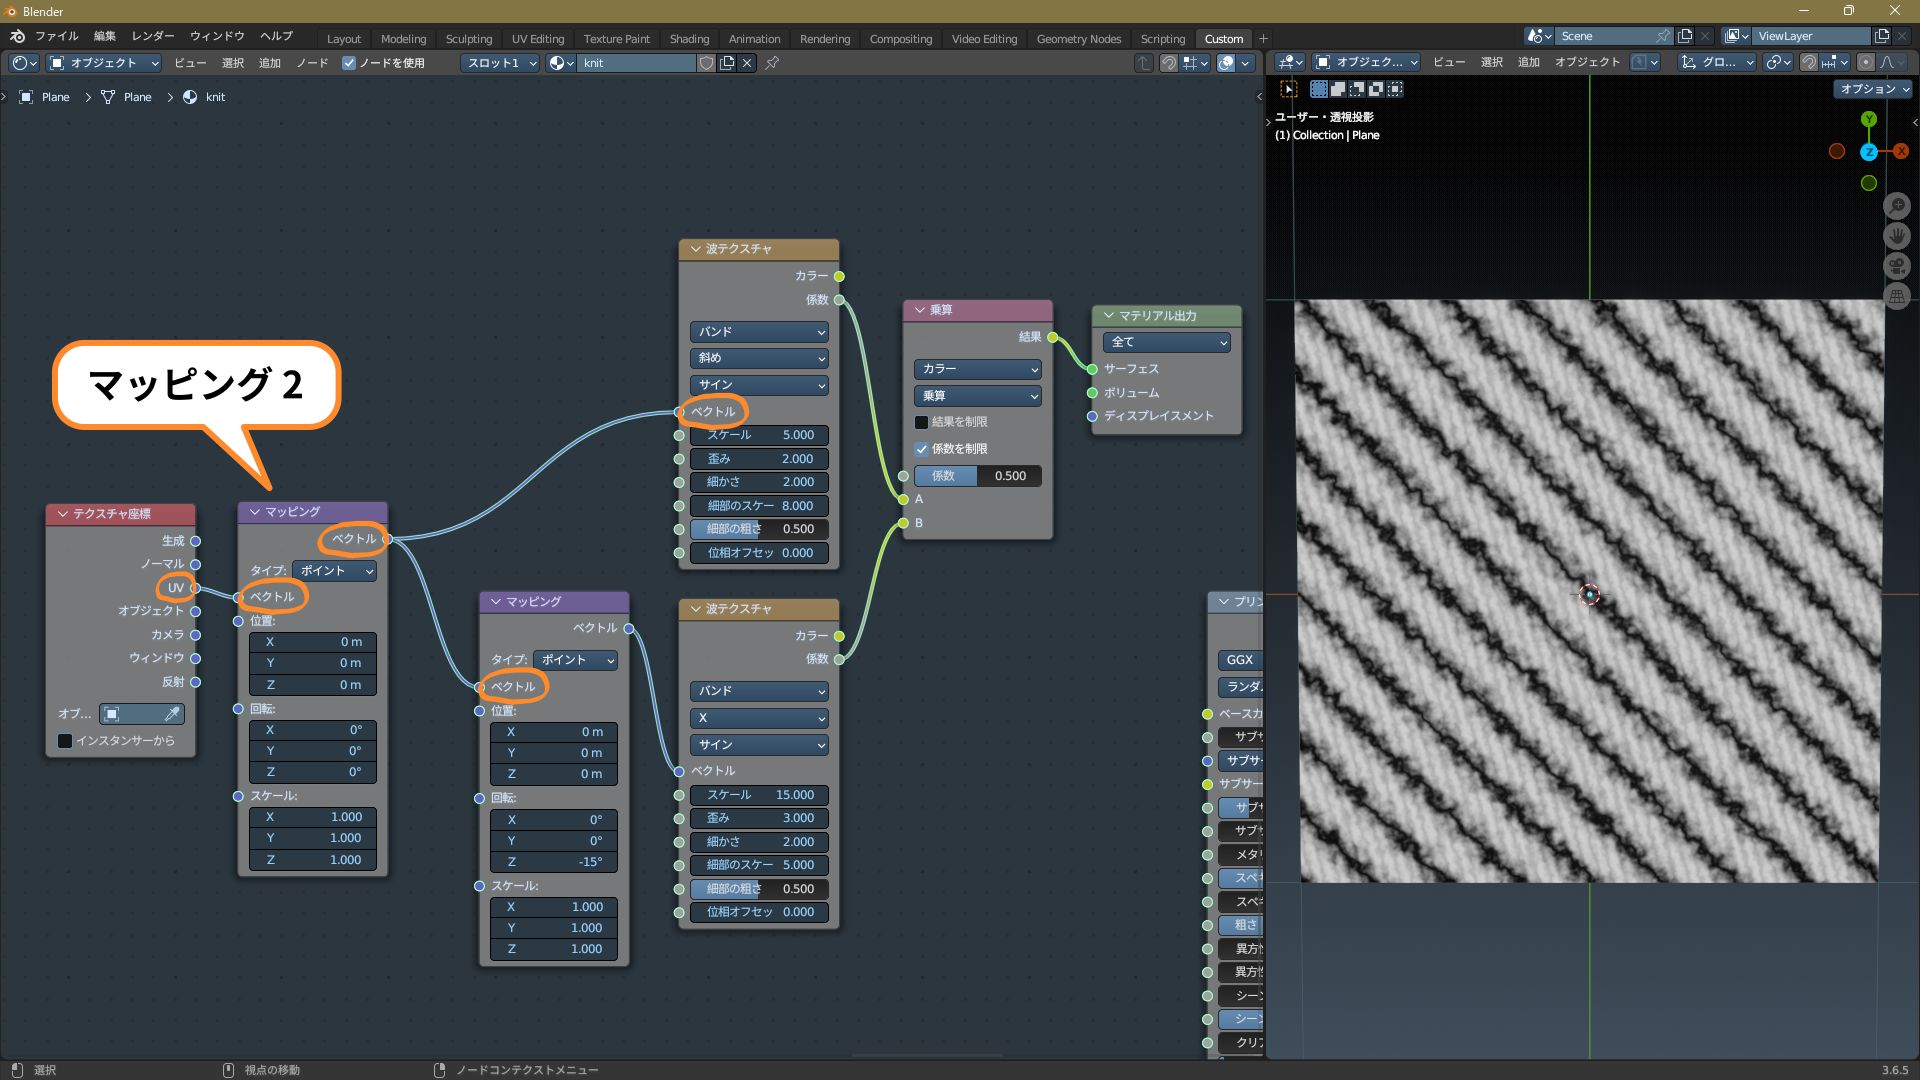Click eyedropper in Texture Coordinate object field
The width and height of the screenshot is (1920, 1080).
click(172, 714)
